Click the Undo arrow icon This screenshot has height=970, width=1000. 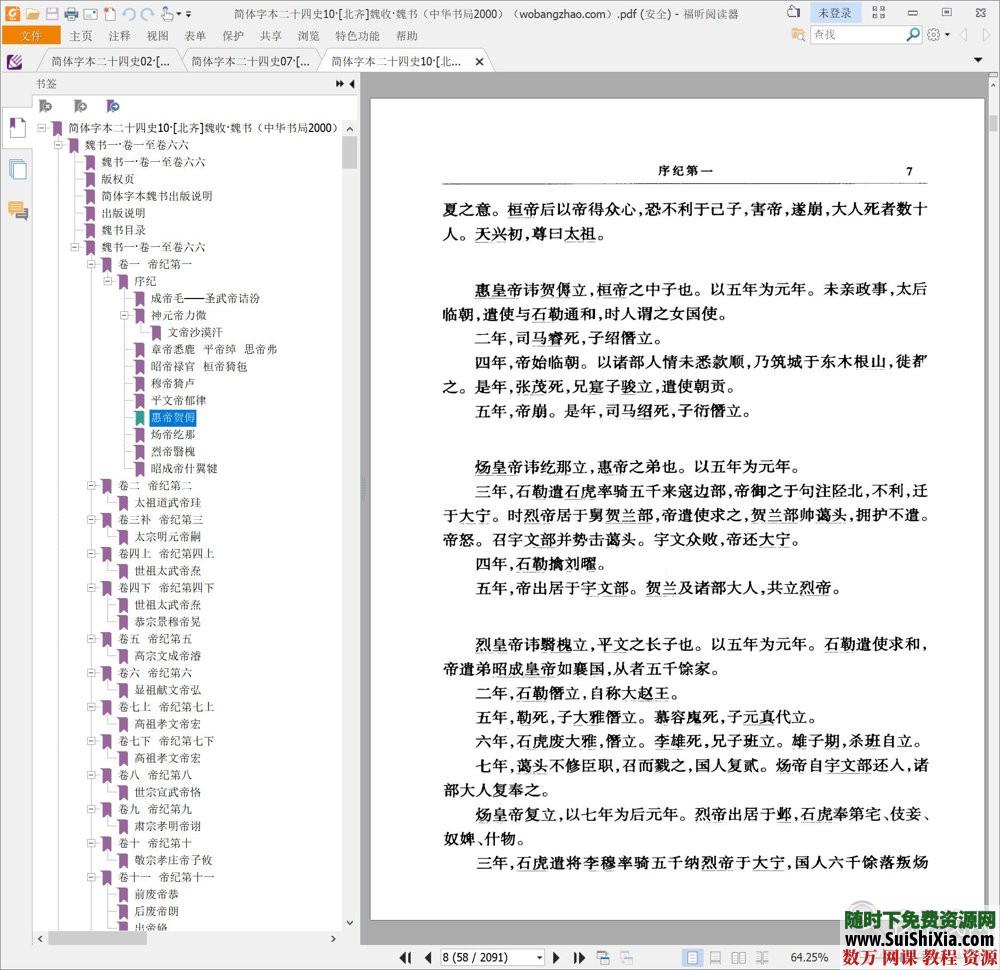tap(131, 14)
